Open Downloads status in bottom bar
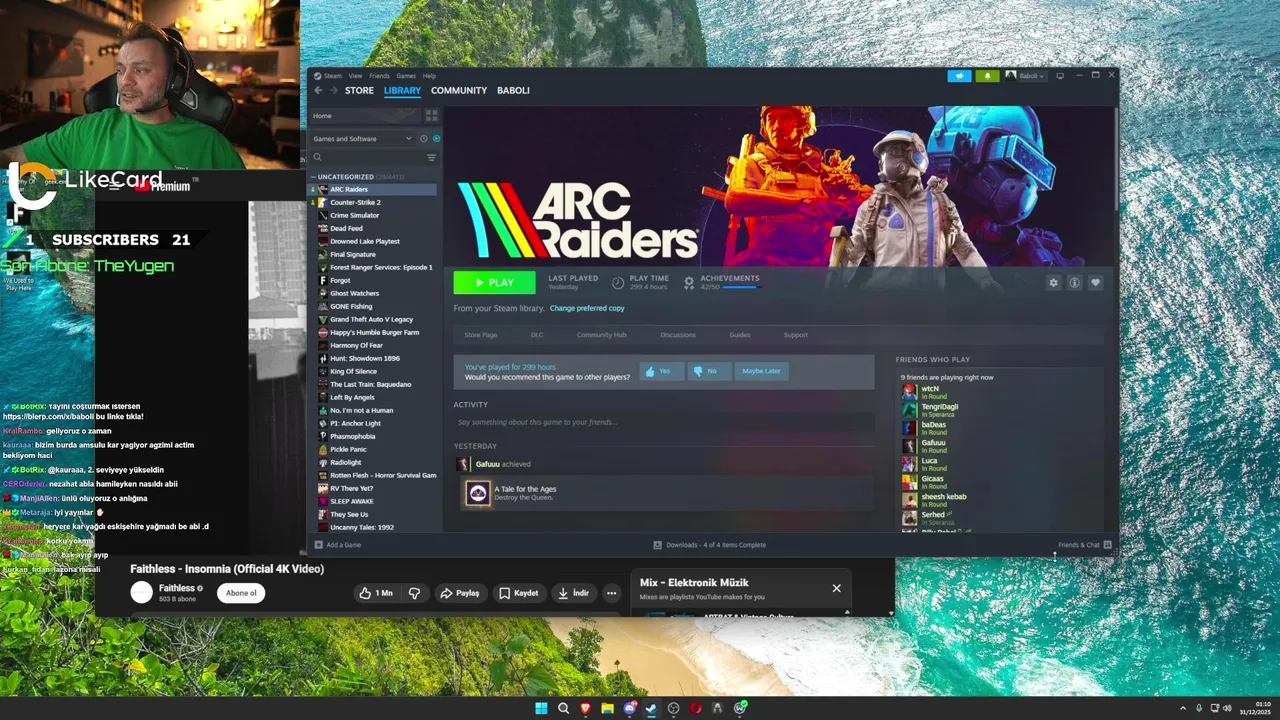This screenshot has height=720, width=1280. coord(710,545)
